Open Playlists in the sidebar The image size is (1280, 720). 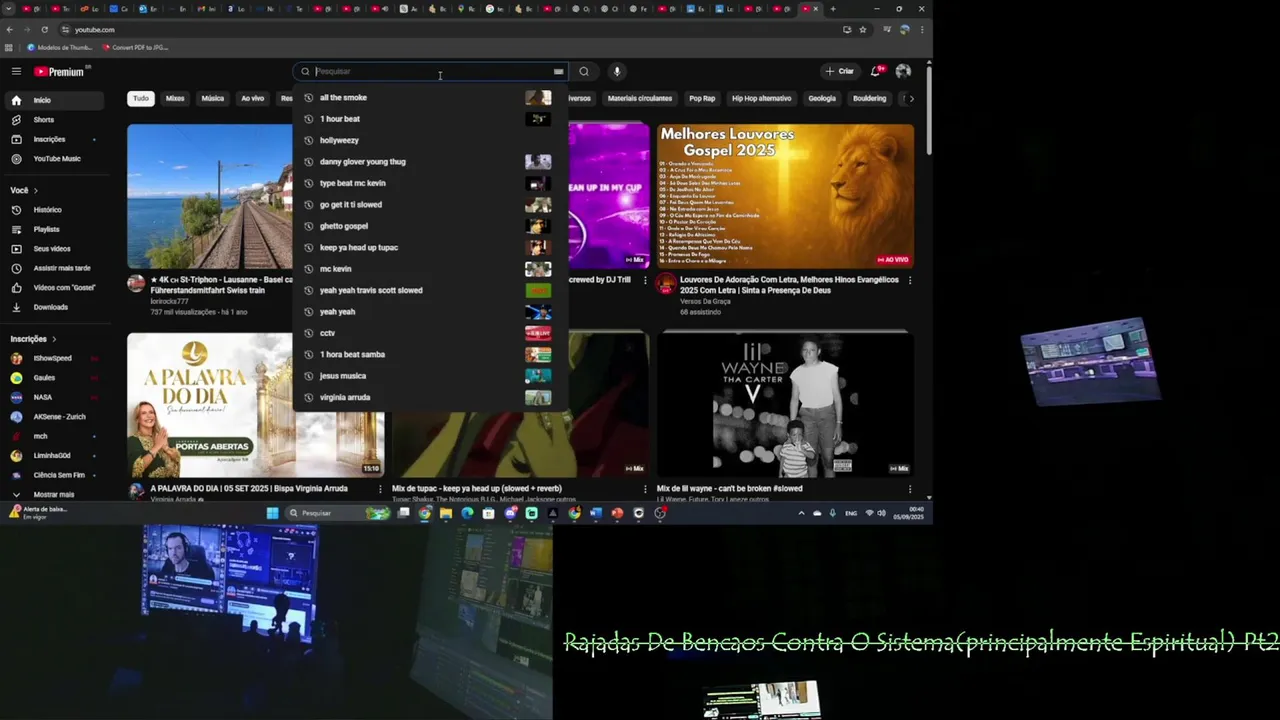point(53,229)
